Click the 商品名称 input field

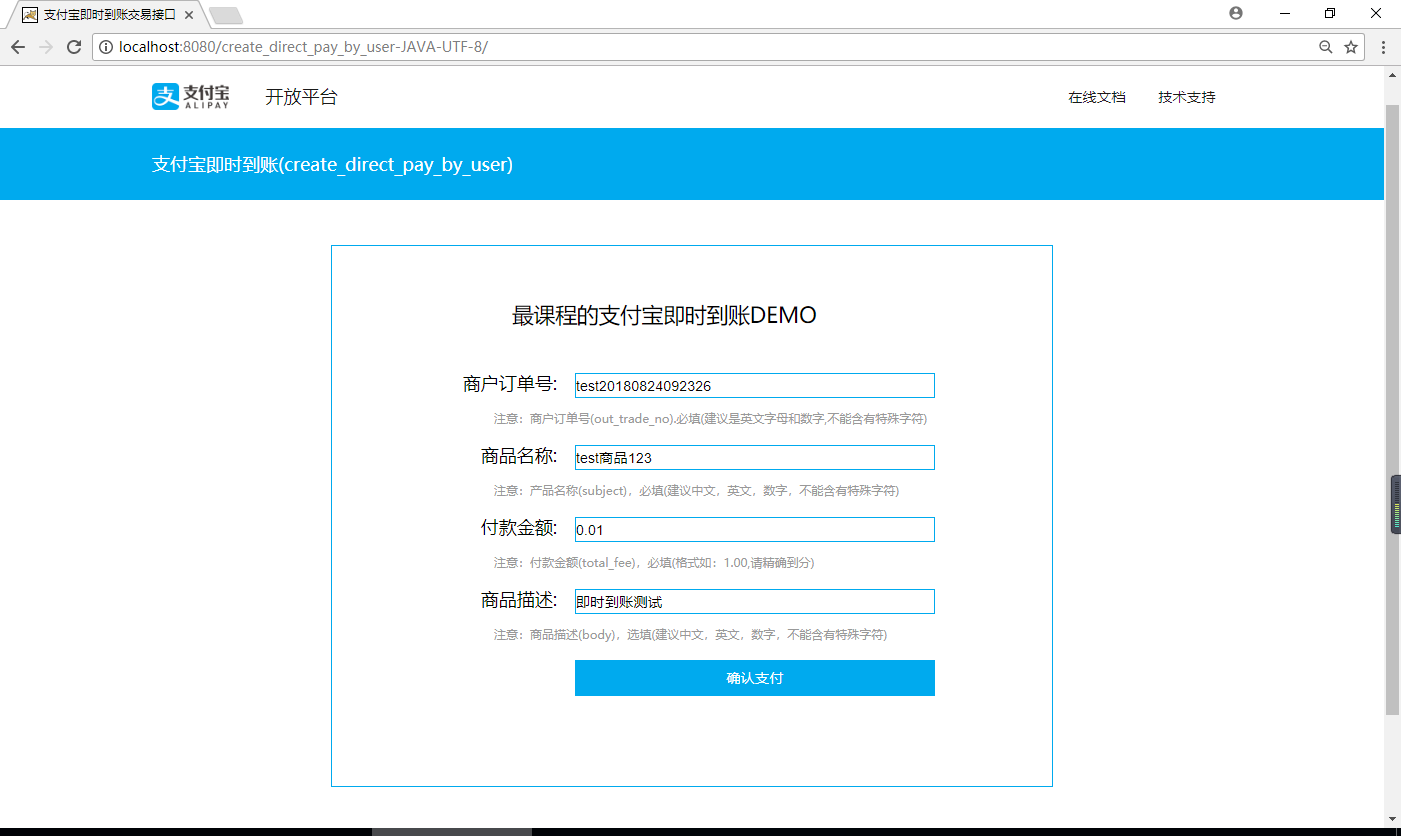(x=755, y=458)
